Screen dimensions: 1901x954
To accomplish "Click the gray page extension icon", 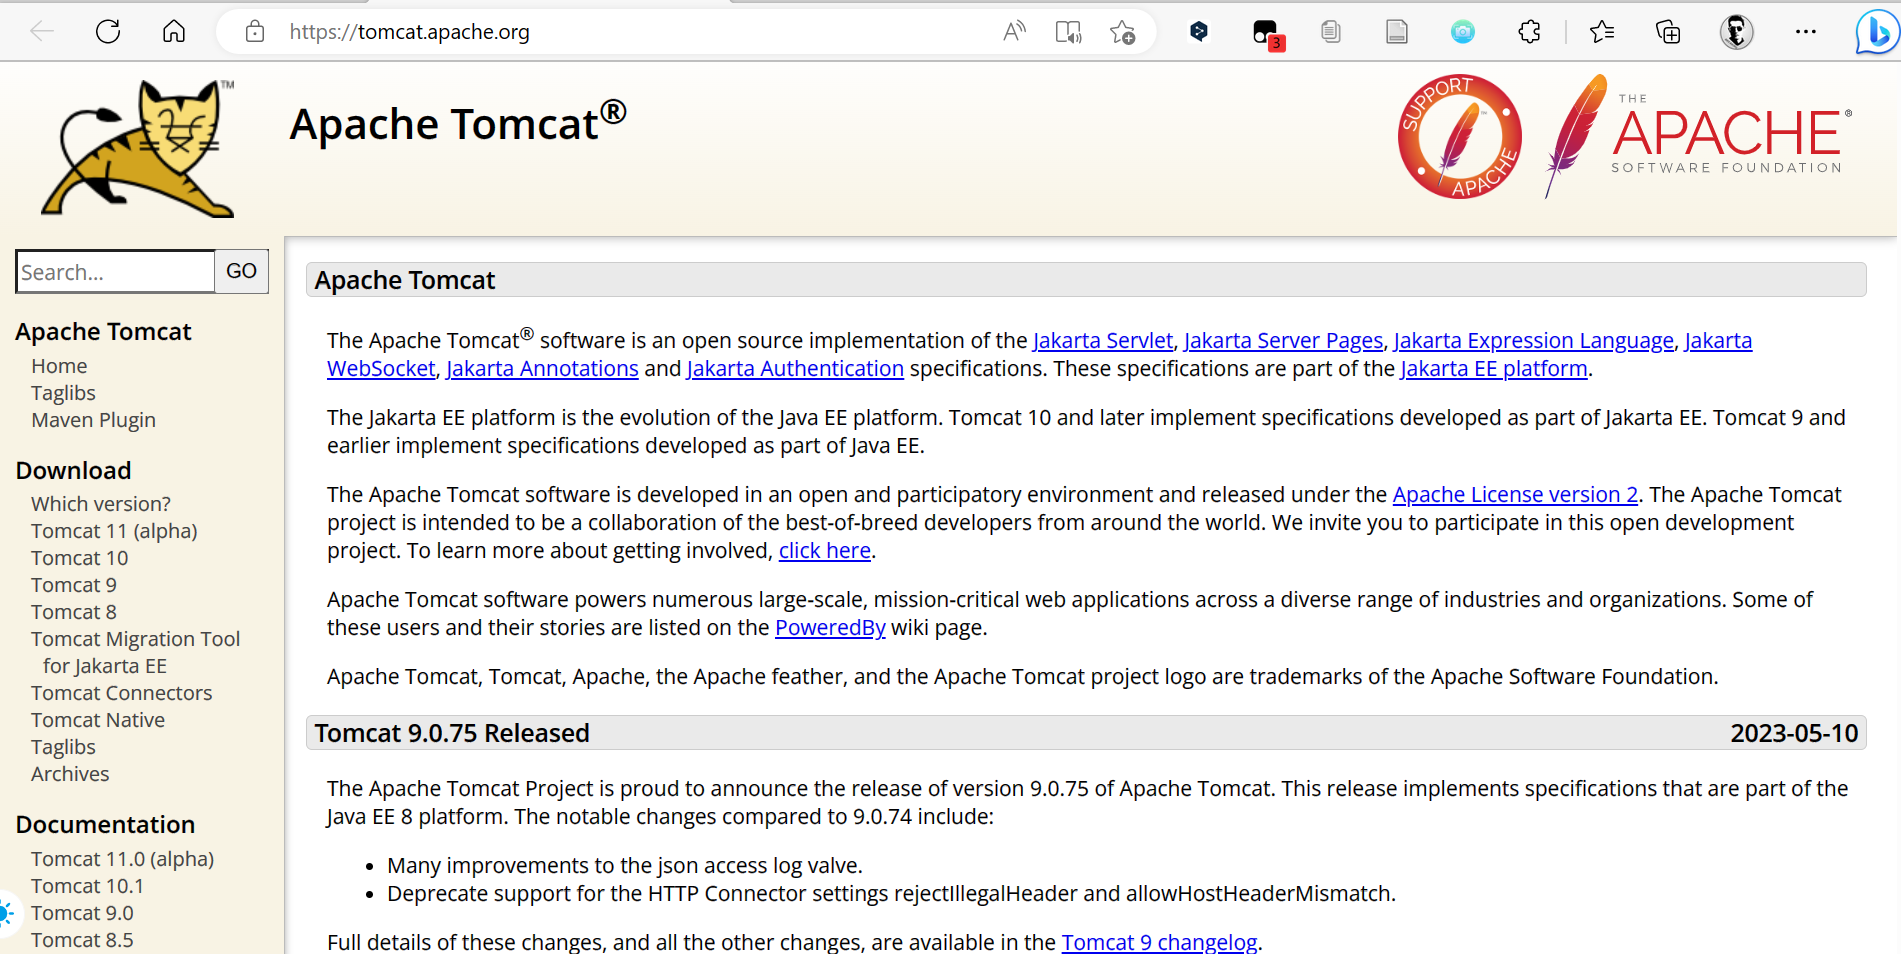I will coord(1397,32).
